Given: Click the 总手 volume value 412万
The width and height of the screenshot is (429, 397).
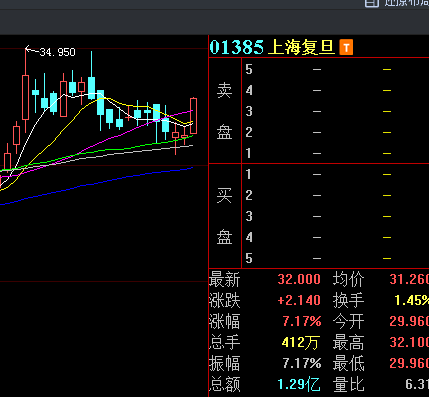Looking at the screenshot, I should [x=300, y=342].
